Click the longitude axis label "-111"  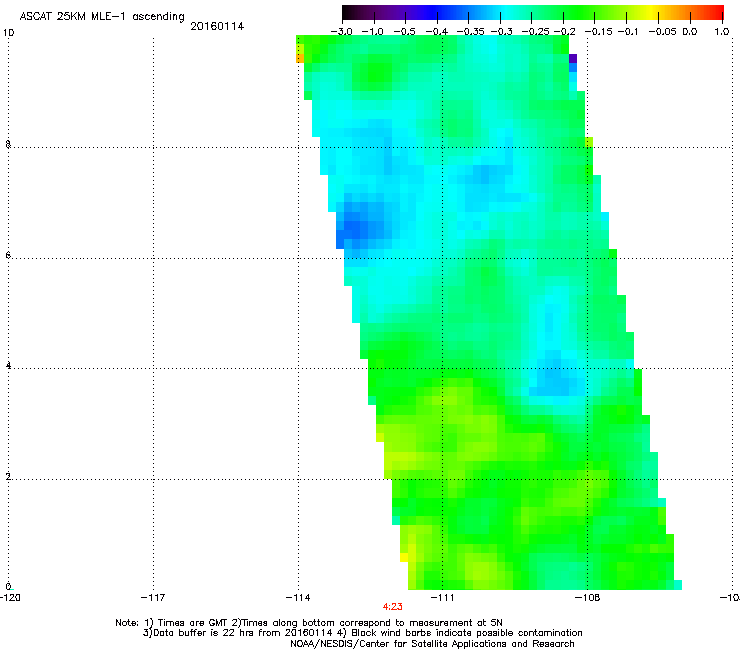(442, 597)
